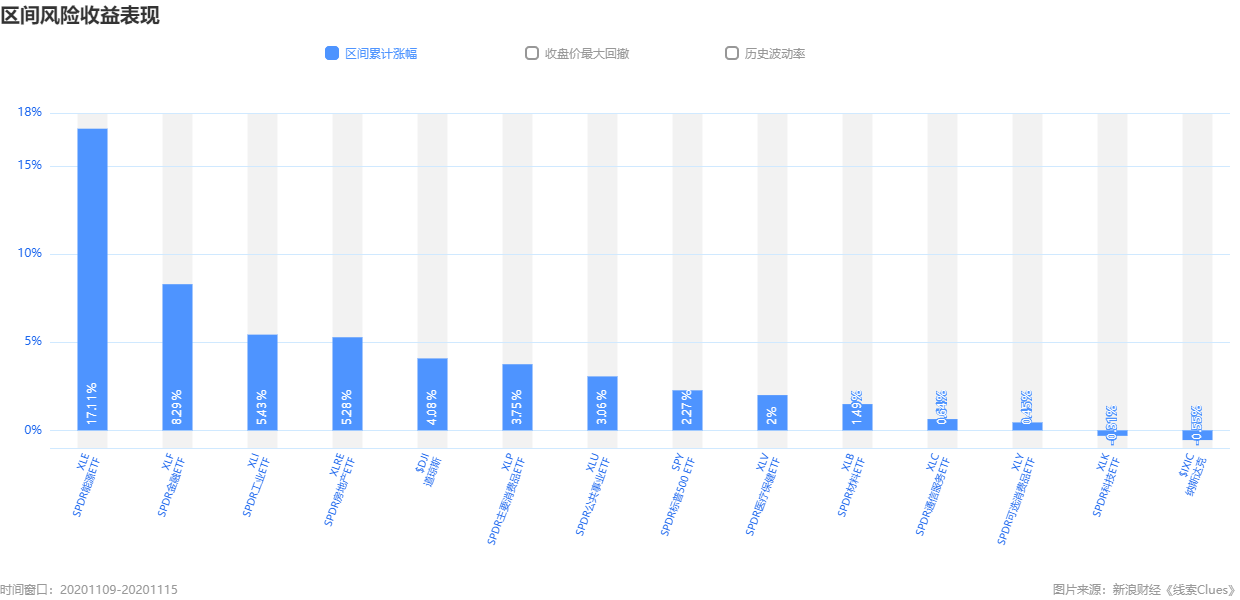The height and width of the screenshot is (600, 1240).
Task: Select the XLV bar with 2%
Action: (x=772, y=413)
